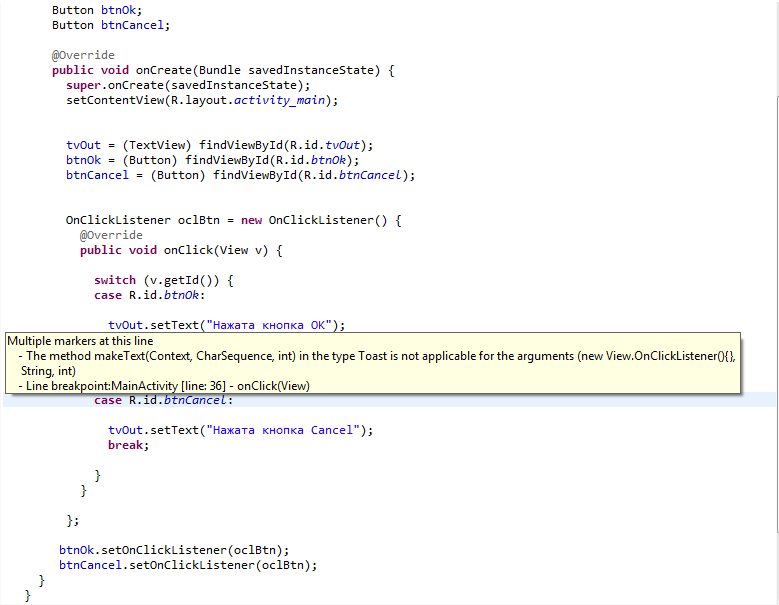Place cursor on super.onCreate(savedInstanceState) line
Viewport: 779px width, 605px height.
point(188,85)
